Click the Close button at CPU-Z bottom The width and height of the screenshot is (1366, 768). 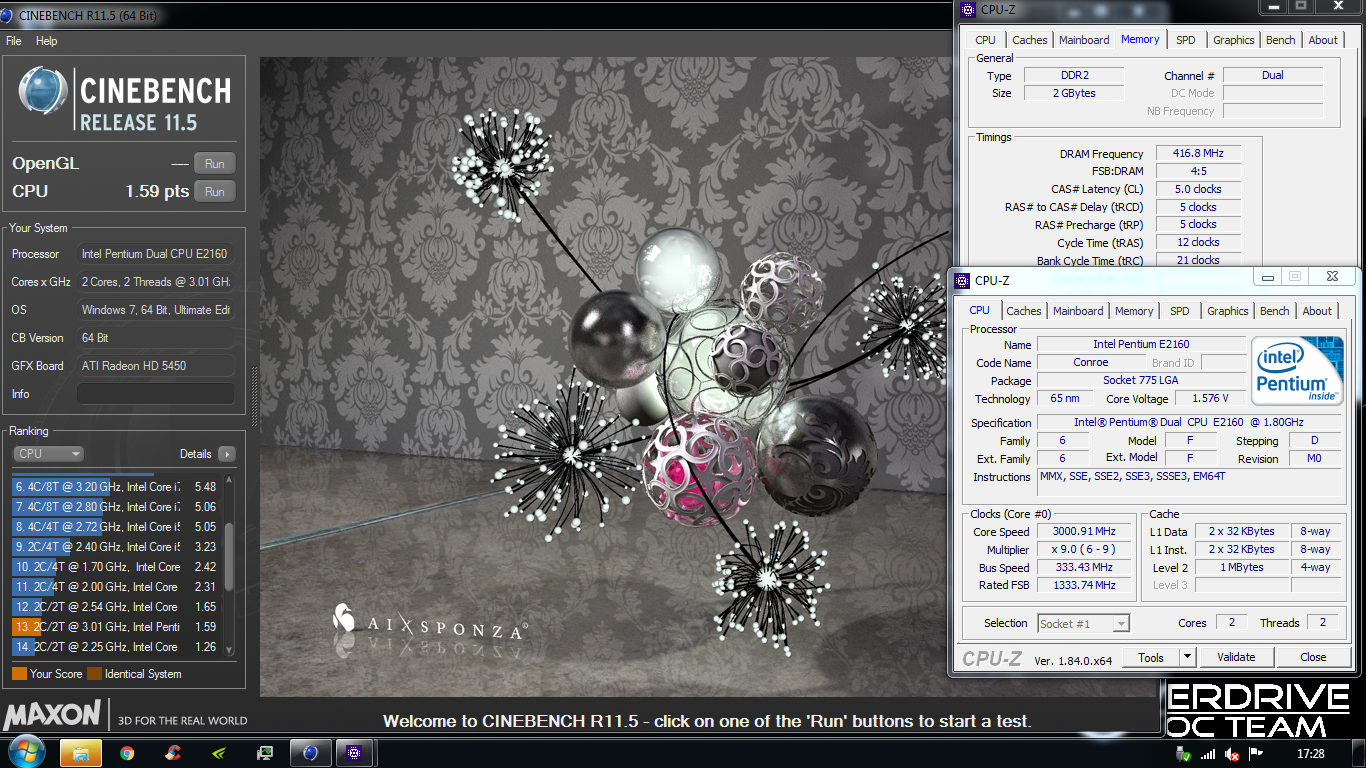pyautogui.click(x=1313, y=657)
